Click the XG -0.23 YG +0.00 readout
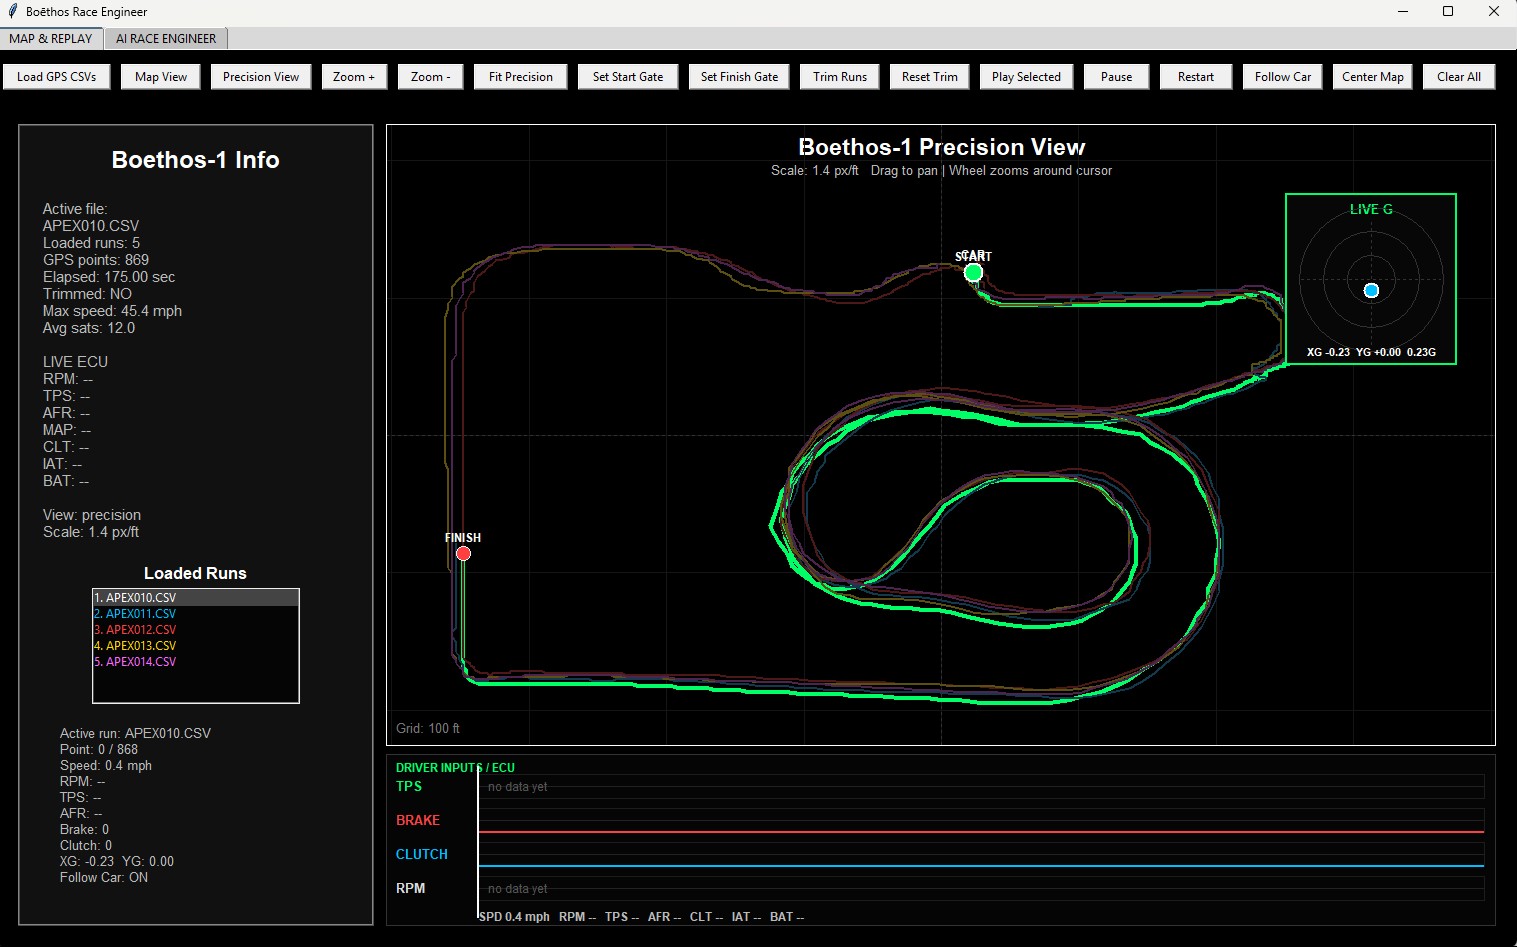Screen dimensions: 1517x947 click(1371, 352)
